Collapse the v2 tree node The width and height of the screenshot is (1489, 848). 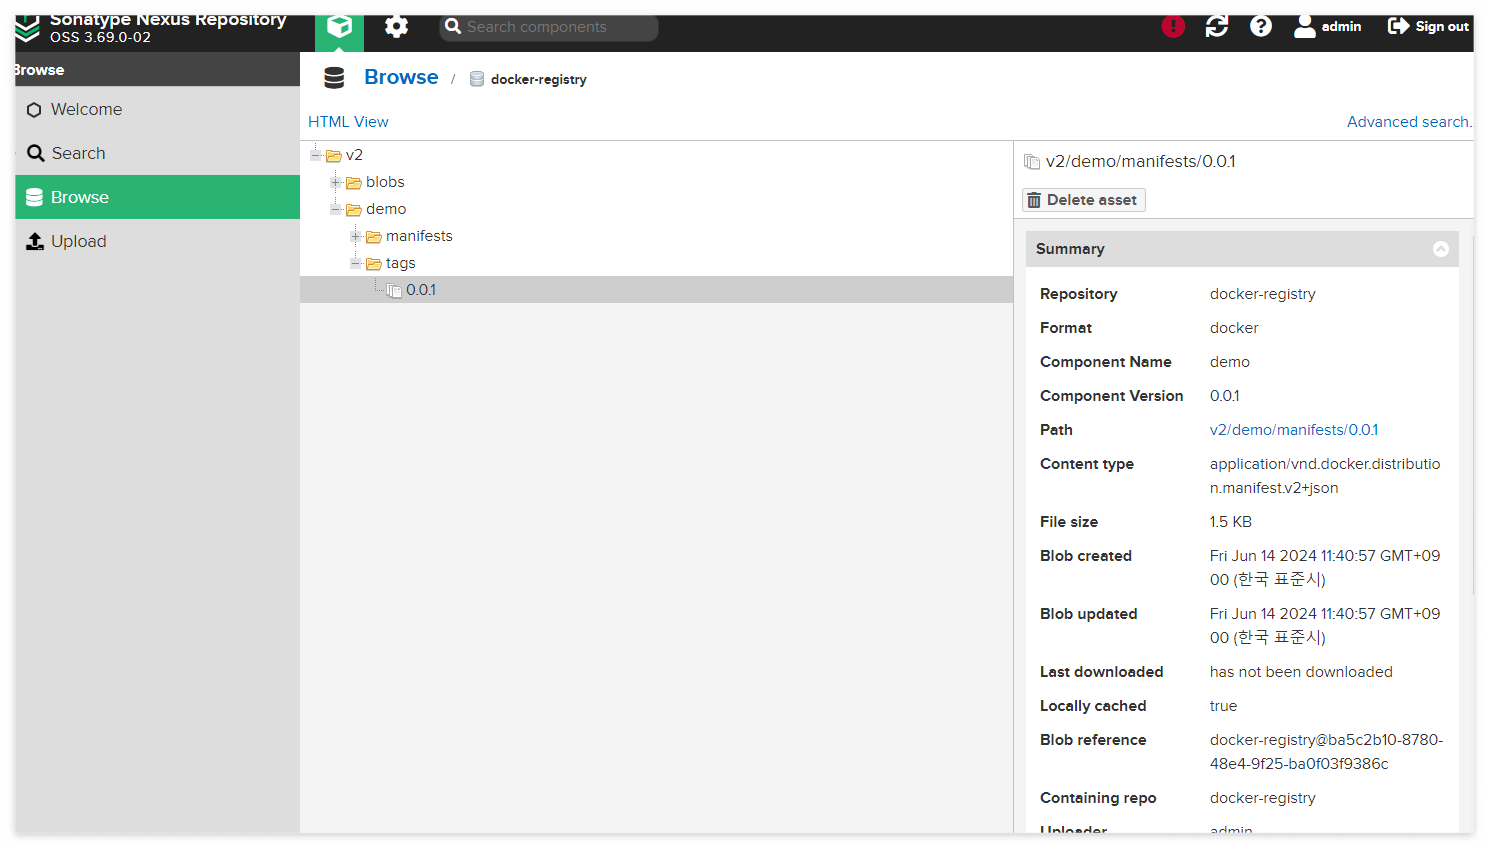tap(316, 155)
